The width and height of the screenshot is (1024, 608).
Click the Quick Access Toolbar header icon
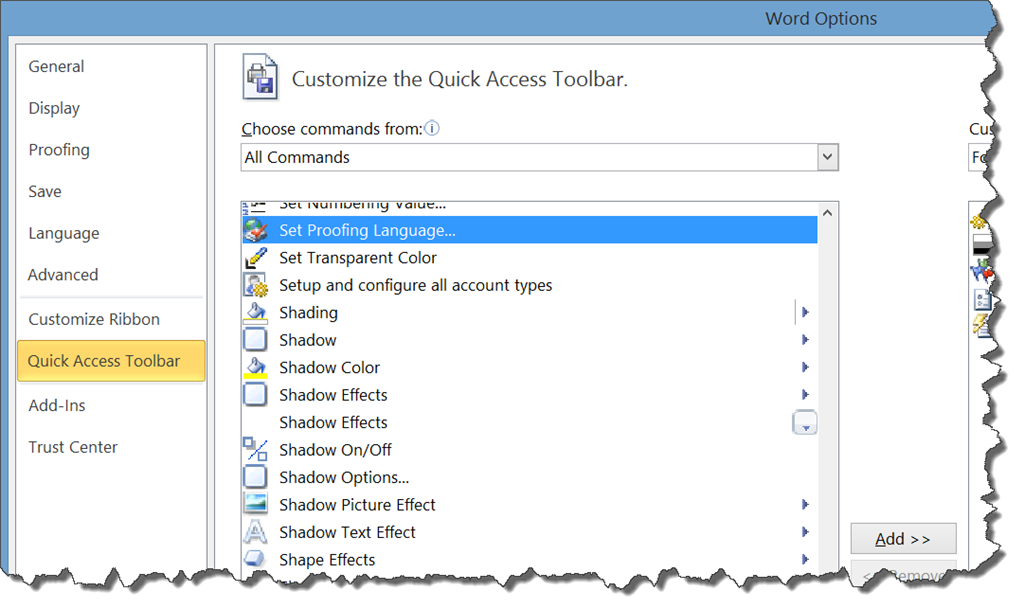coord(260,77)
